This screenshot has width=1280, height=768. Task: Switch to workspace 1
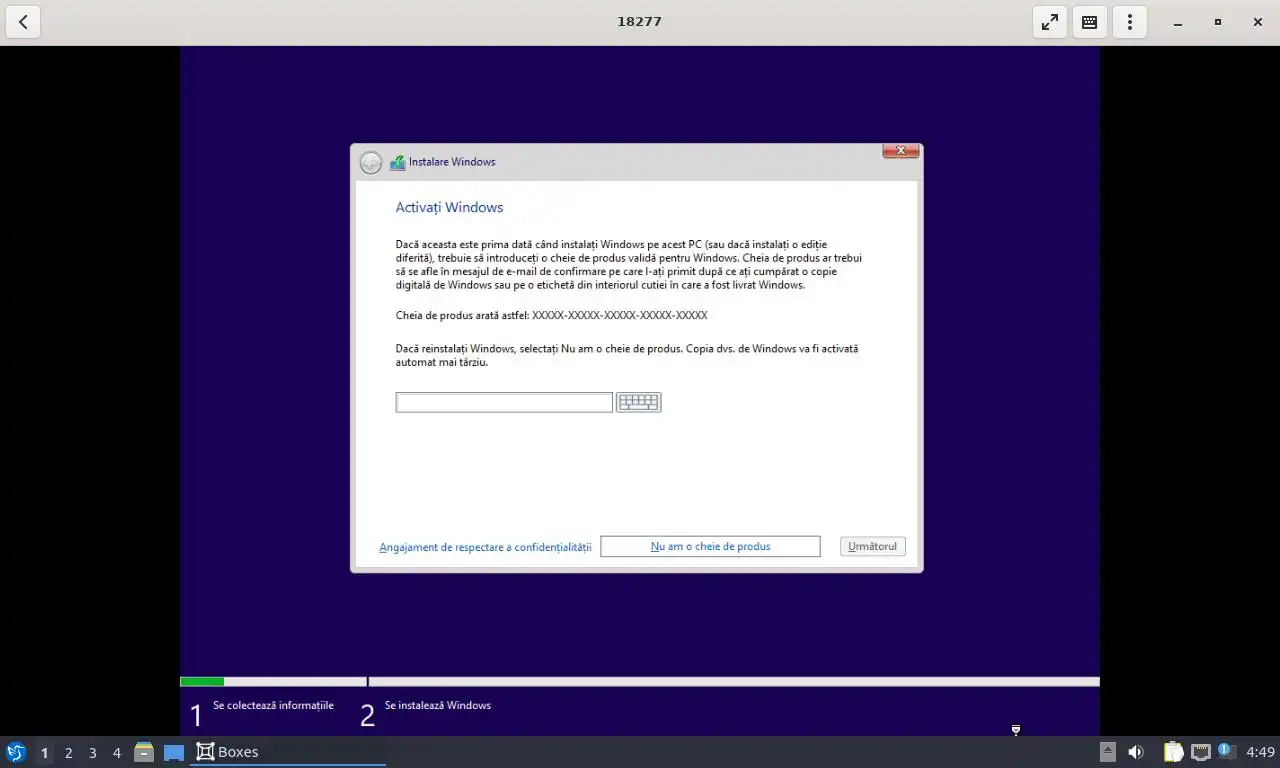[44, 752]
